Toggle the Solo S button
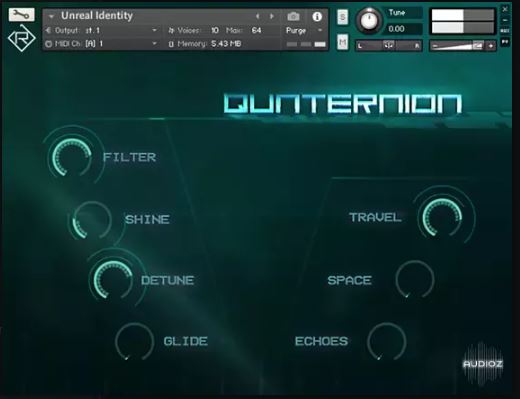This screenshot has height=399, width=520. pos(342,17)
